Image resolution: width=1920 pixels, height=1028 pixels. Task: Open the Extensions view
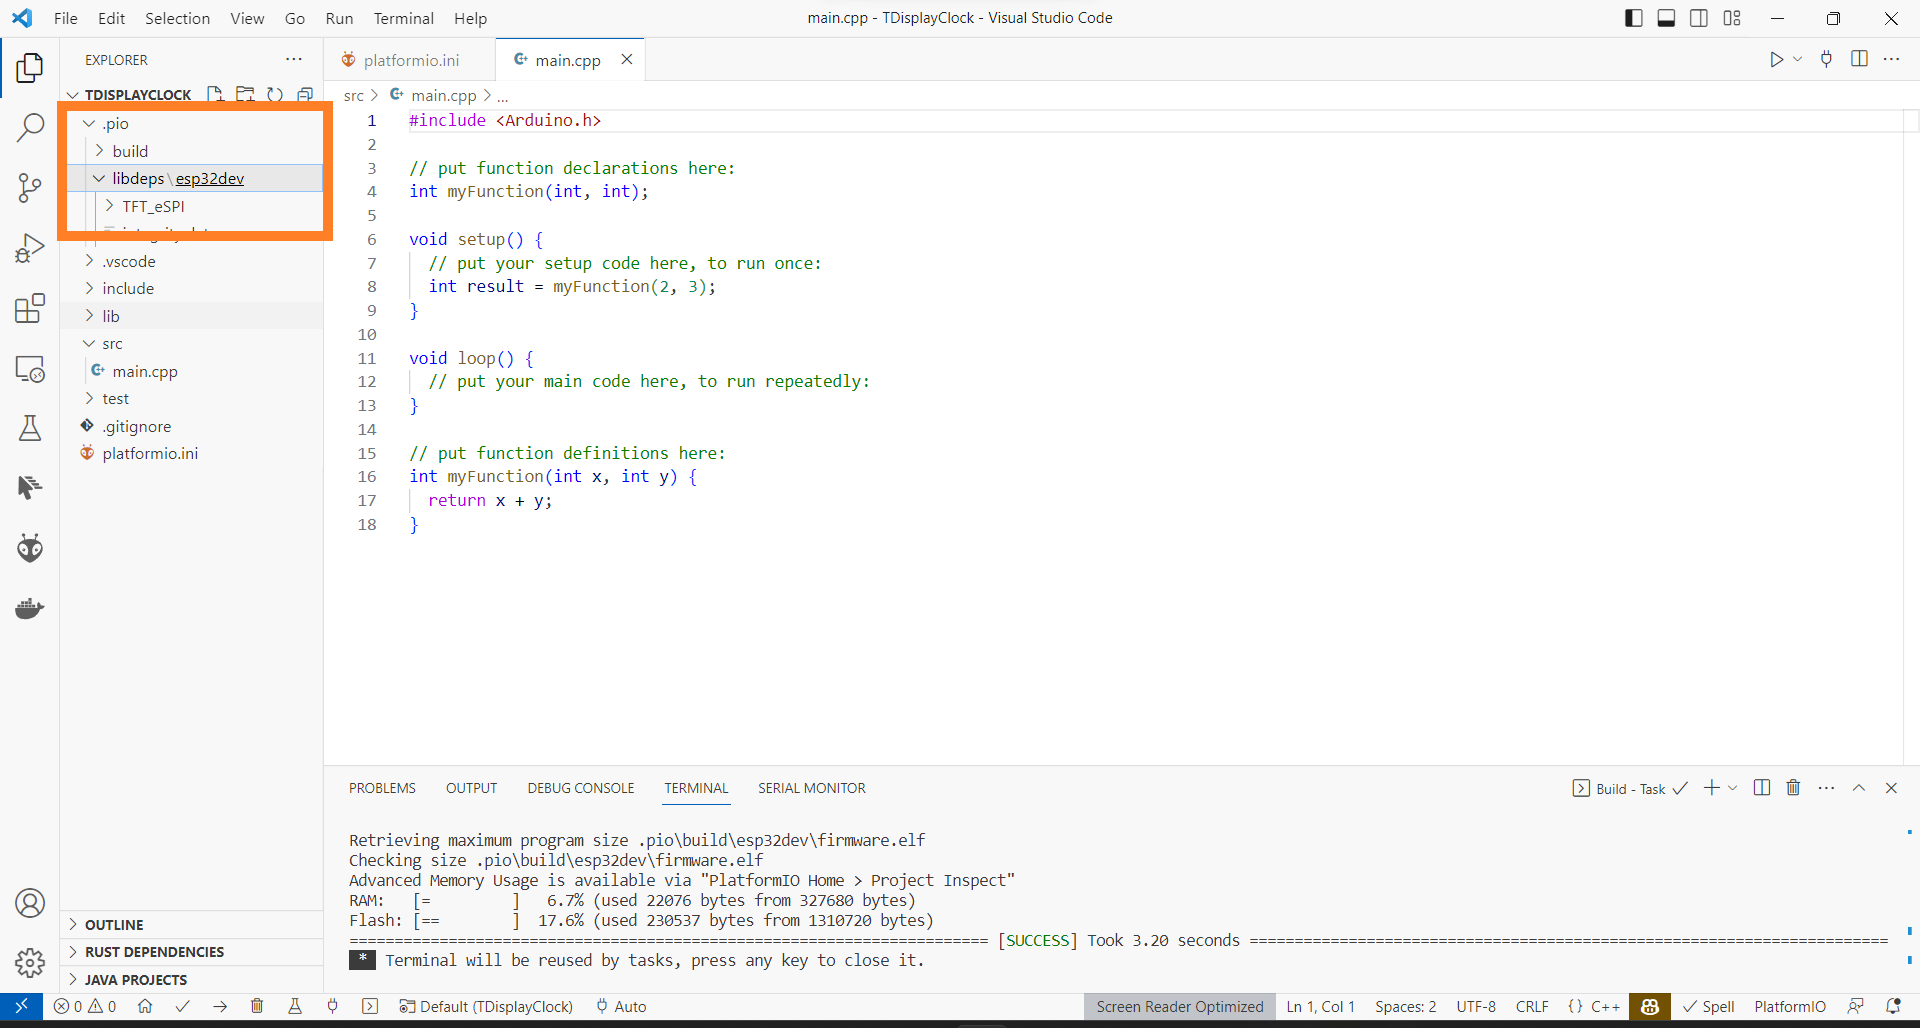(x=30, y=308)
